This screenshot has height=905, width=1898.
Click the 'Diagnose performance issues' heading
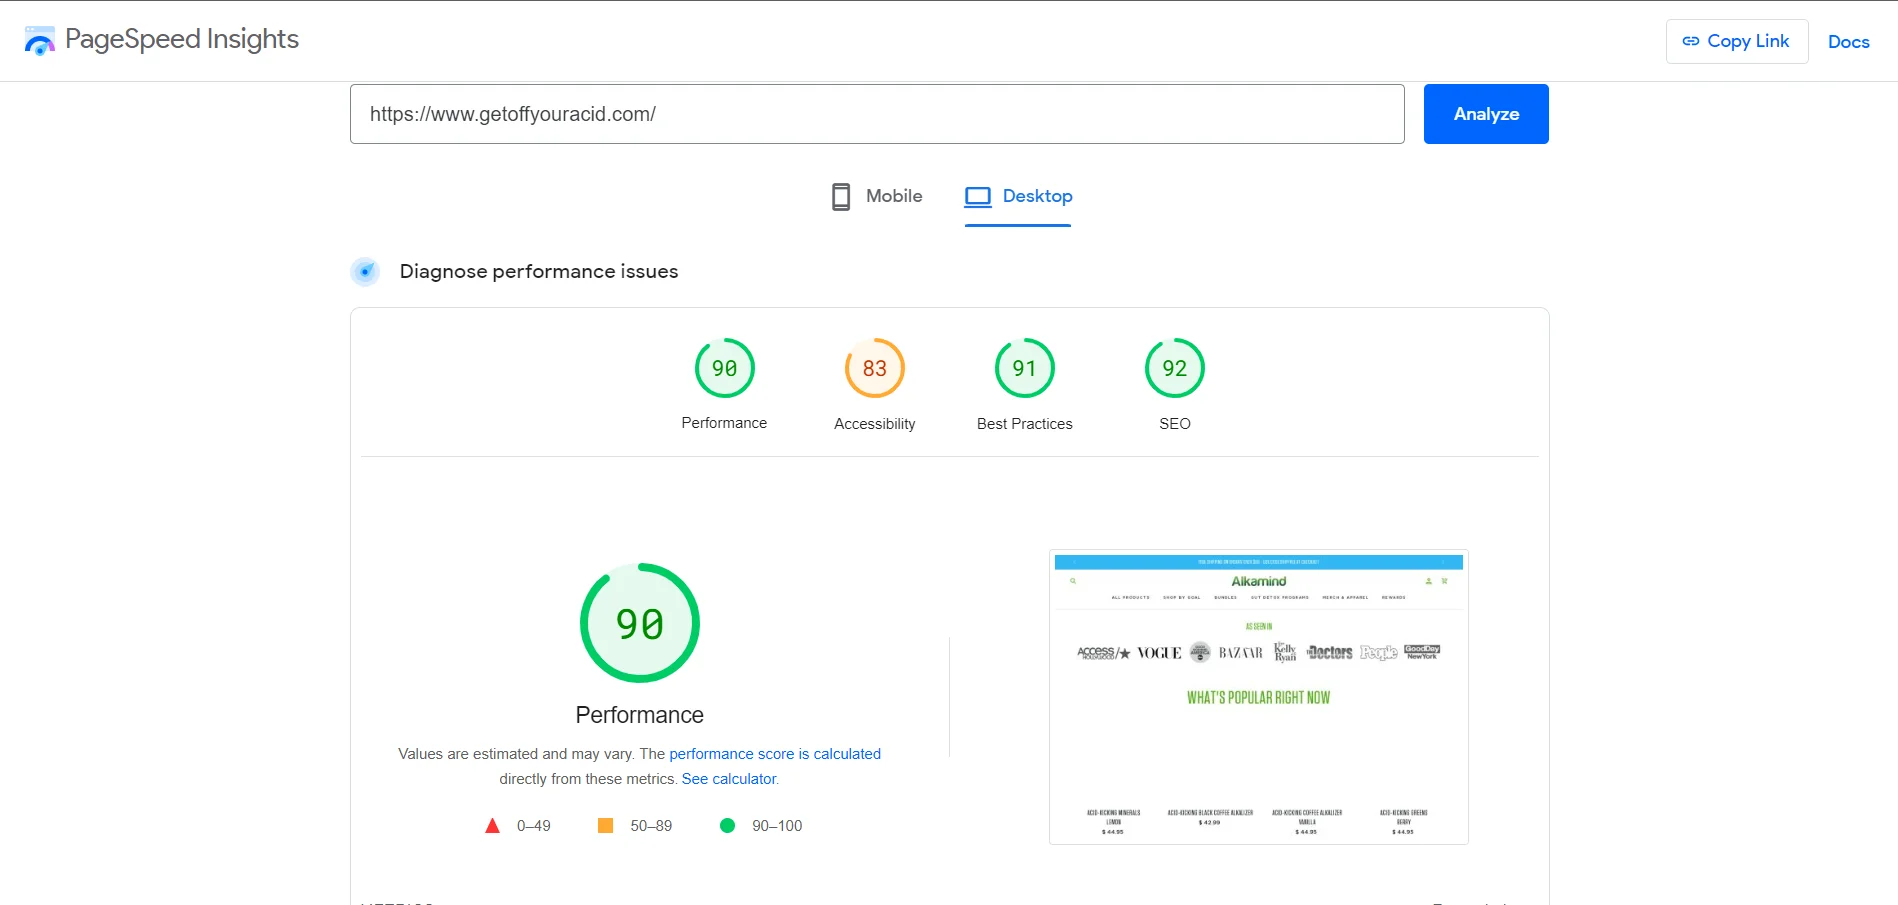pos(539,271)
